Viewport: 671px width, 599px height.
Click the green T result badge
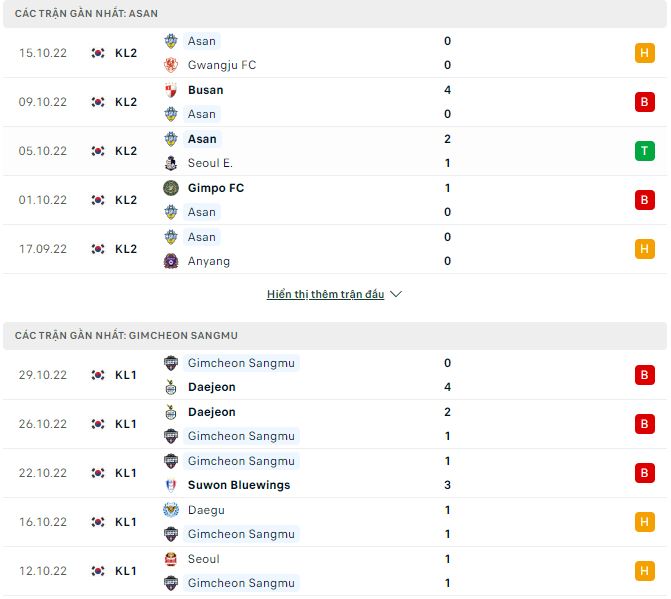tap(644, 151)
